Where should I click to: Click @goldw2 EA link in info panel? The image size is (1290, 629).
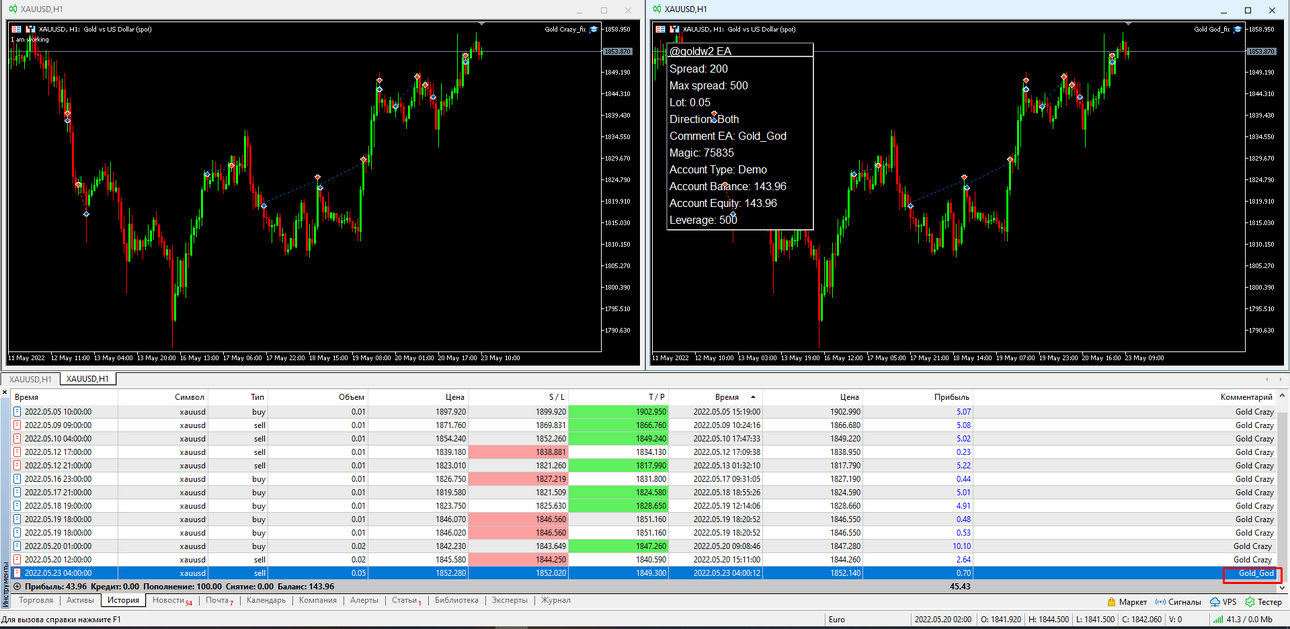(x=700, y=51)
